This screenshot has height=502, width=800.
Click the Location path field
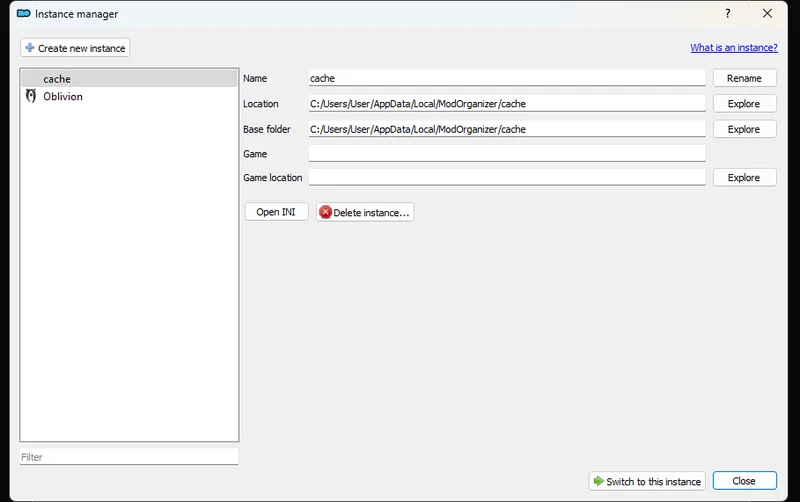coord(507,104)
